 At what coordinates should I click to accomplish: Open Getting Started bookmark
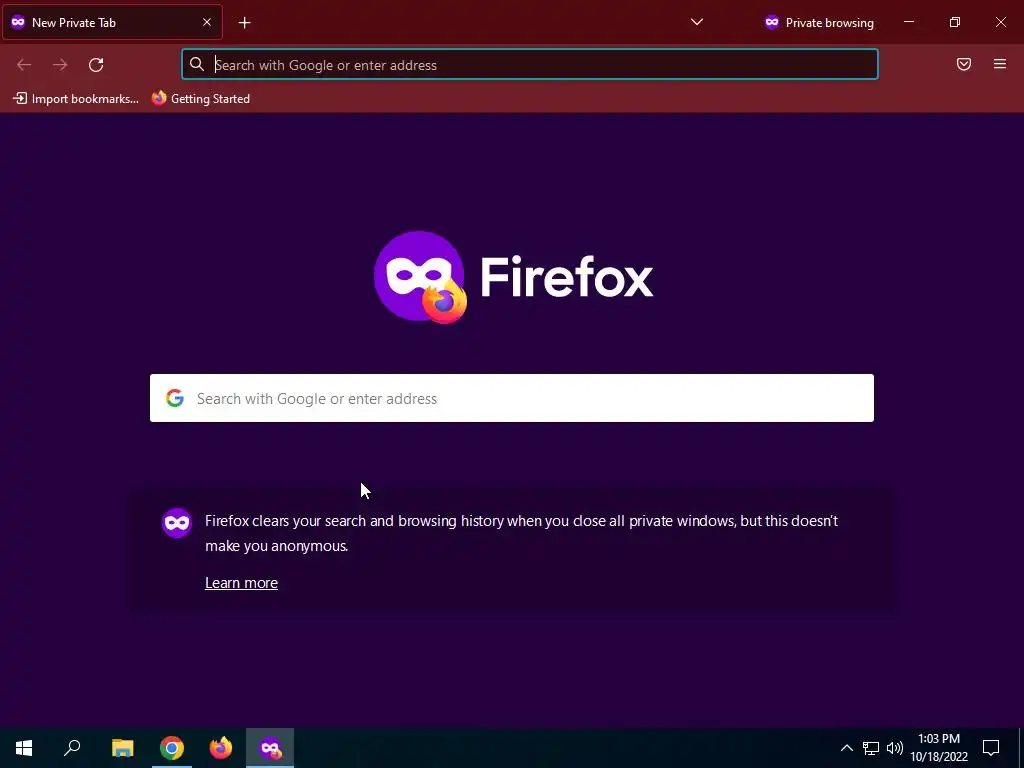[201, 99]
